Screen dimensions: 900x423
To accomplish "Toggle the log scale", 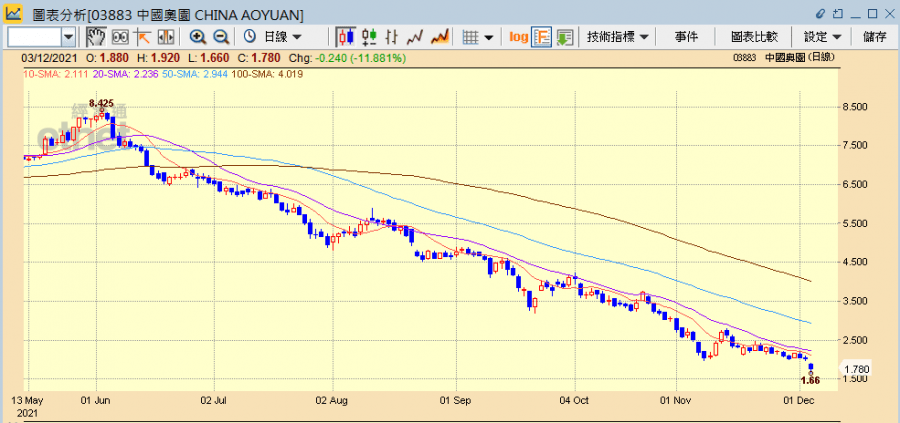I will (x=518, y=37).
